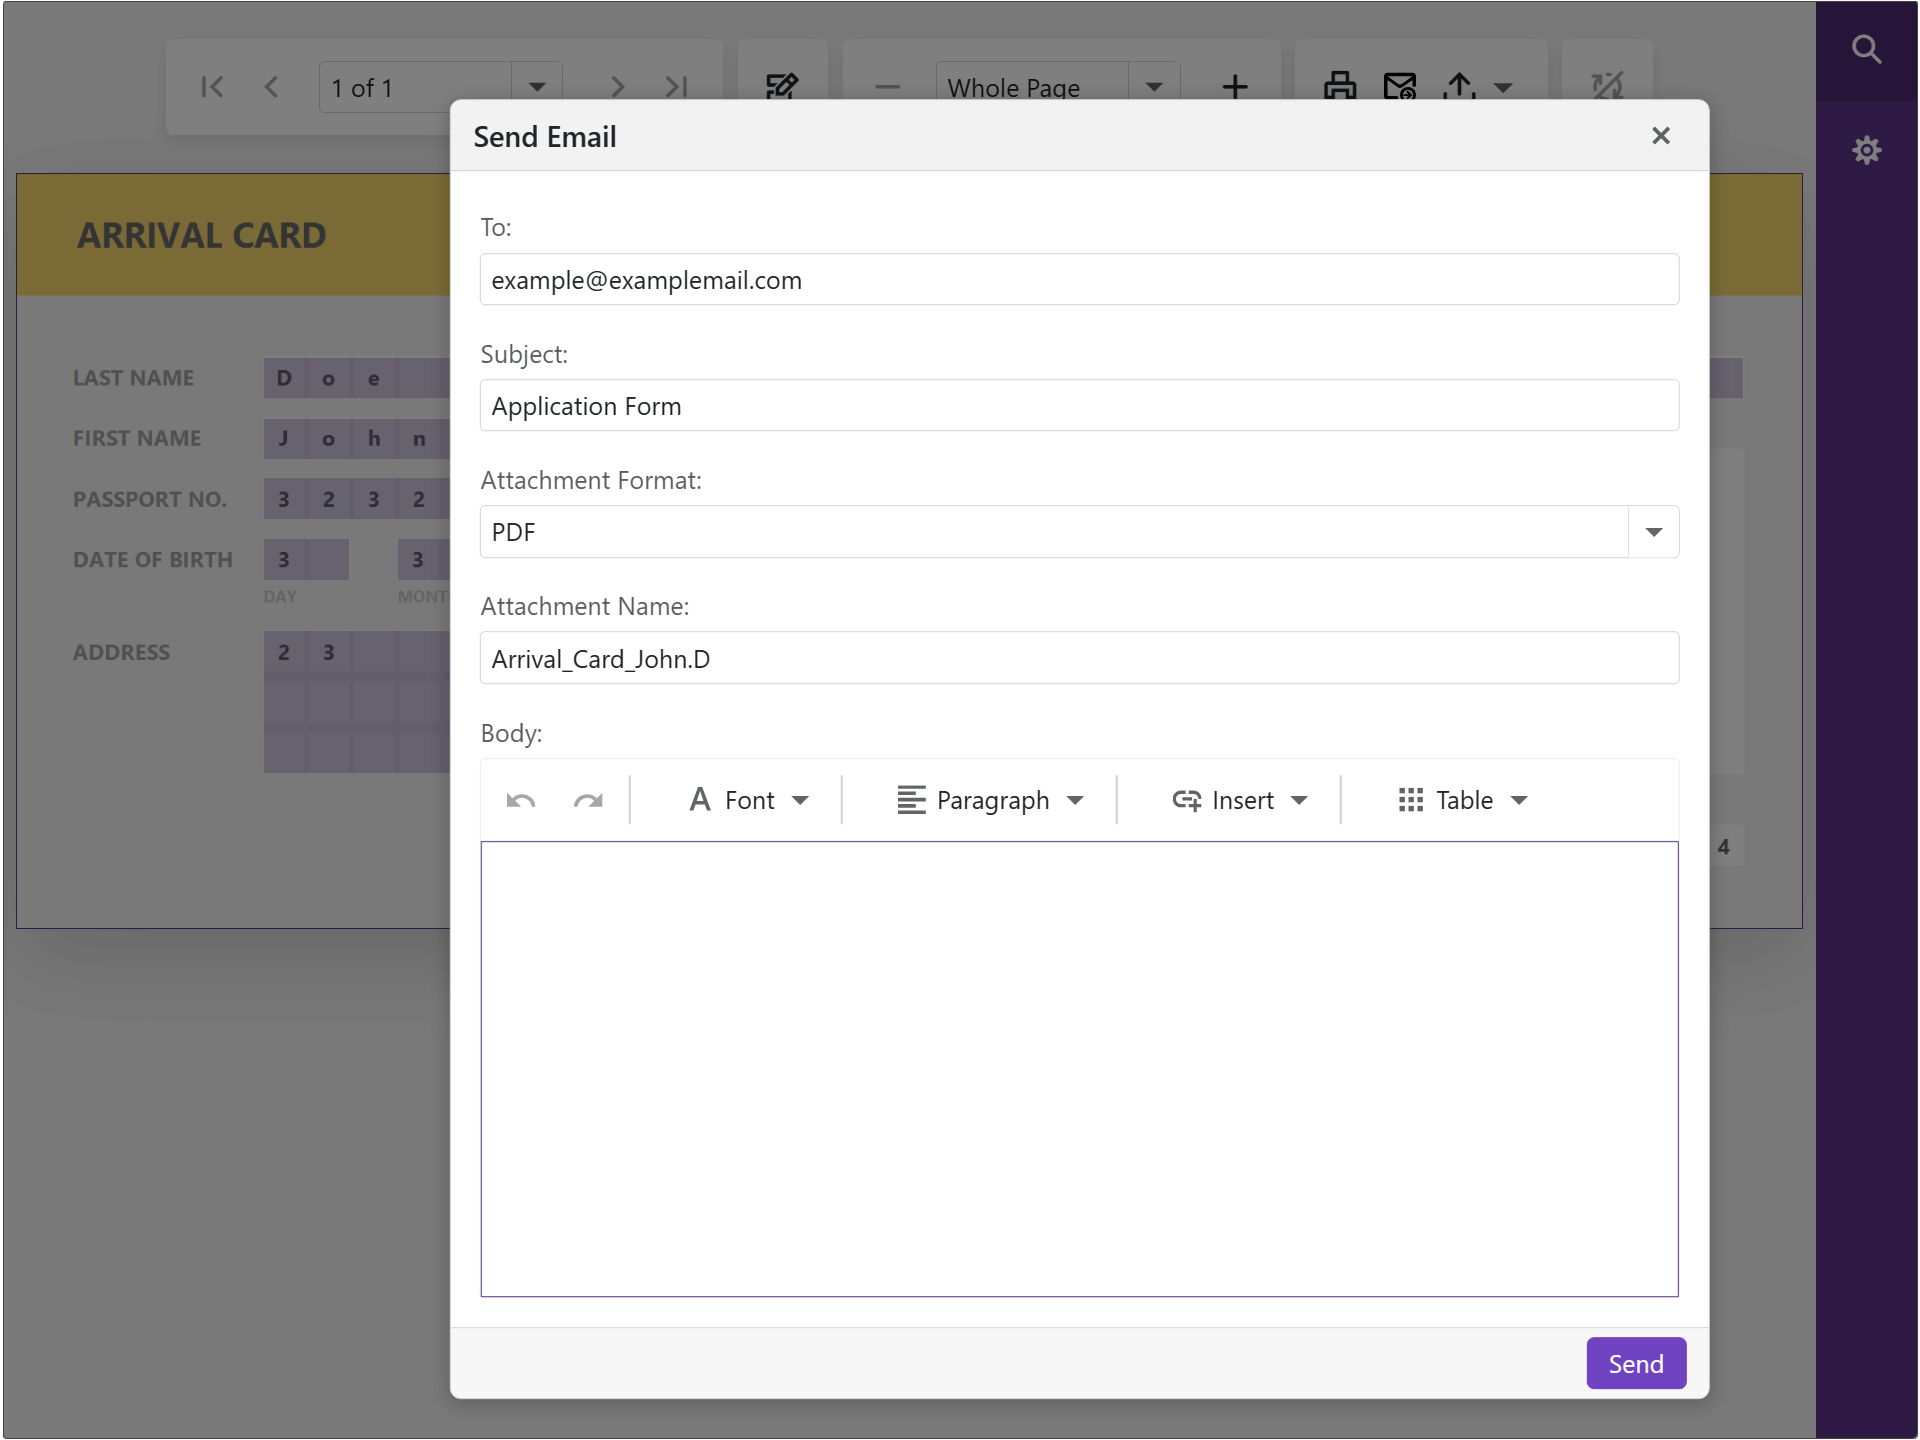Open search in the right sidebar
Screen dimensions: 1920x1440
1868,48
